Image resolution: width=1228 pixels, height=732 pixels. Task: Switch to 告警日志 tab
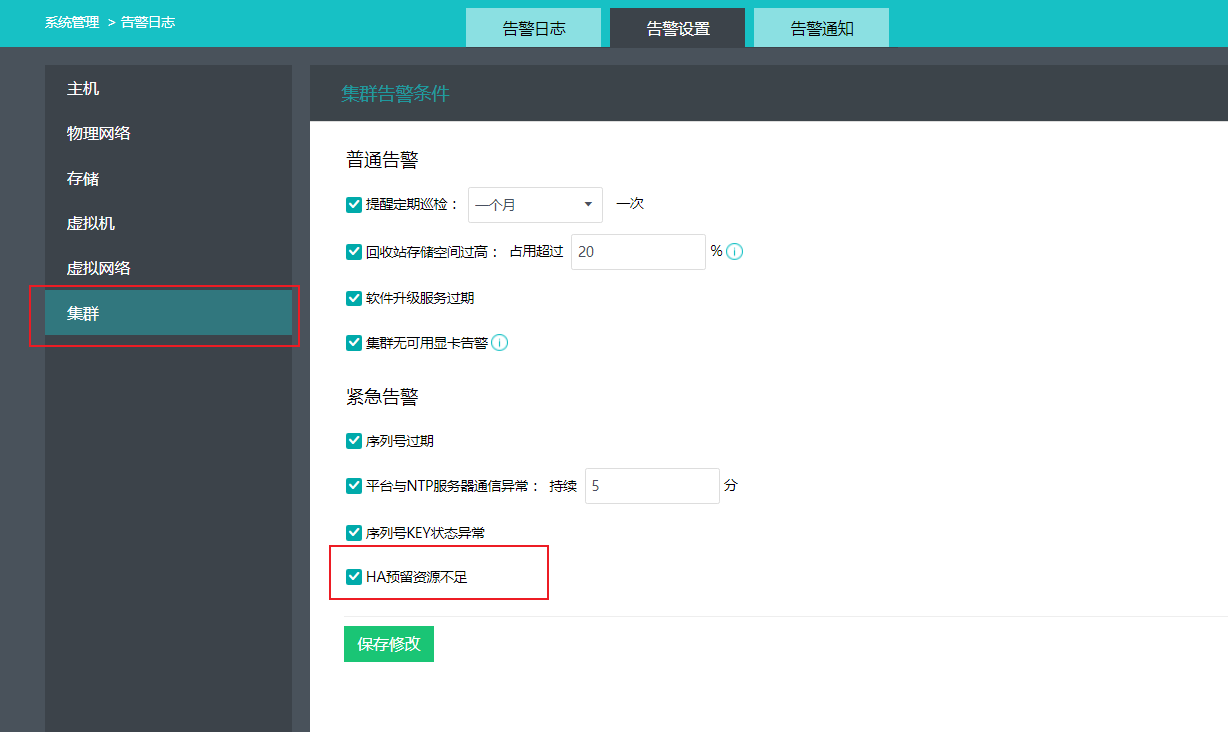534,28
